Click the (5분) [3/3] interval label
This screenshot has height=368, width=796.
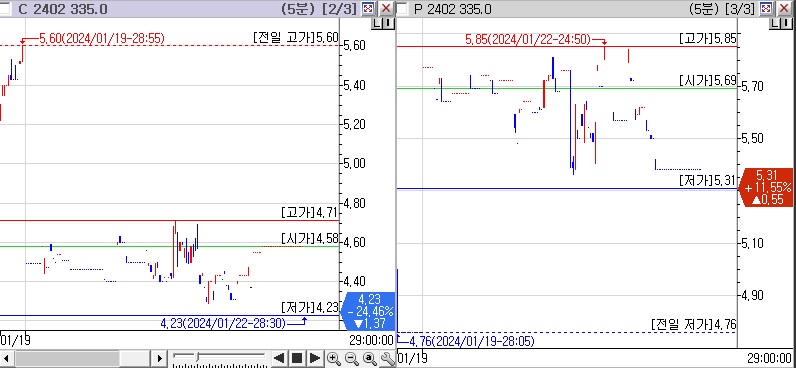[x=722, y=8]
